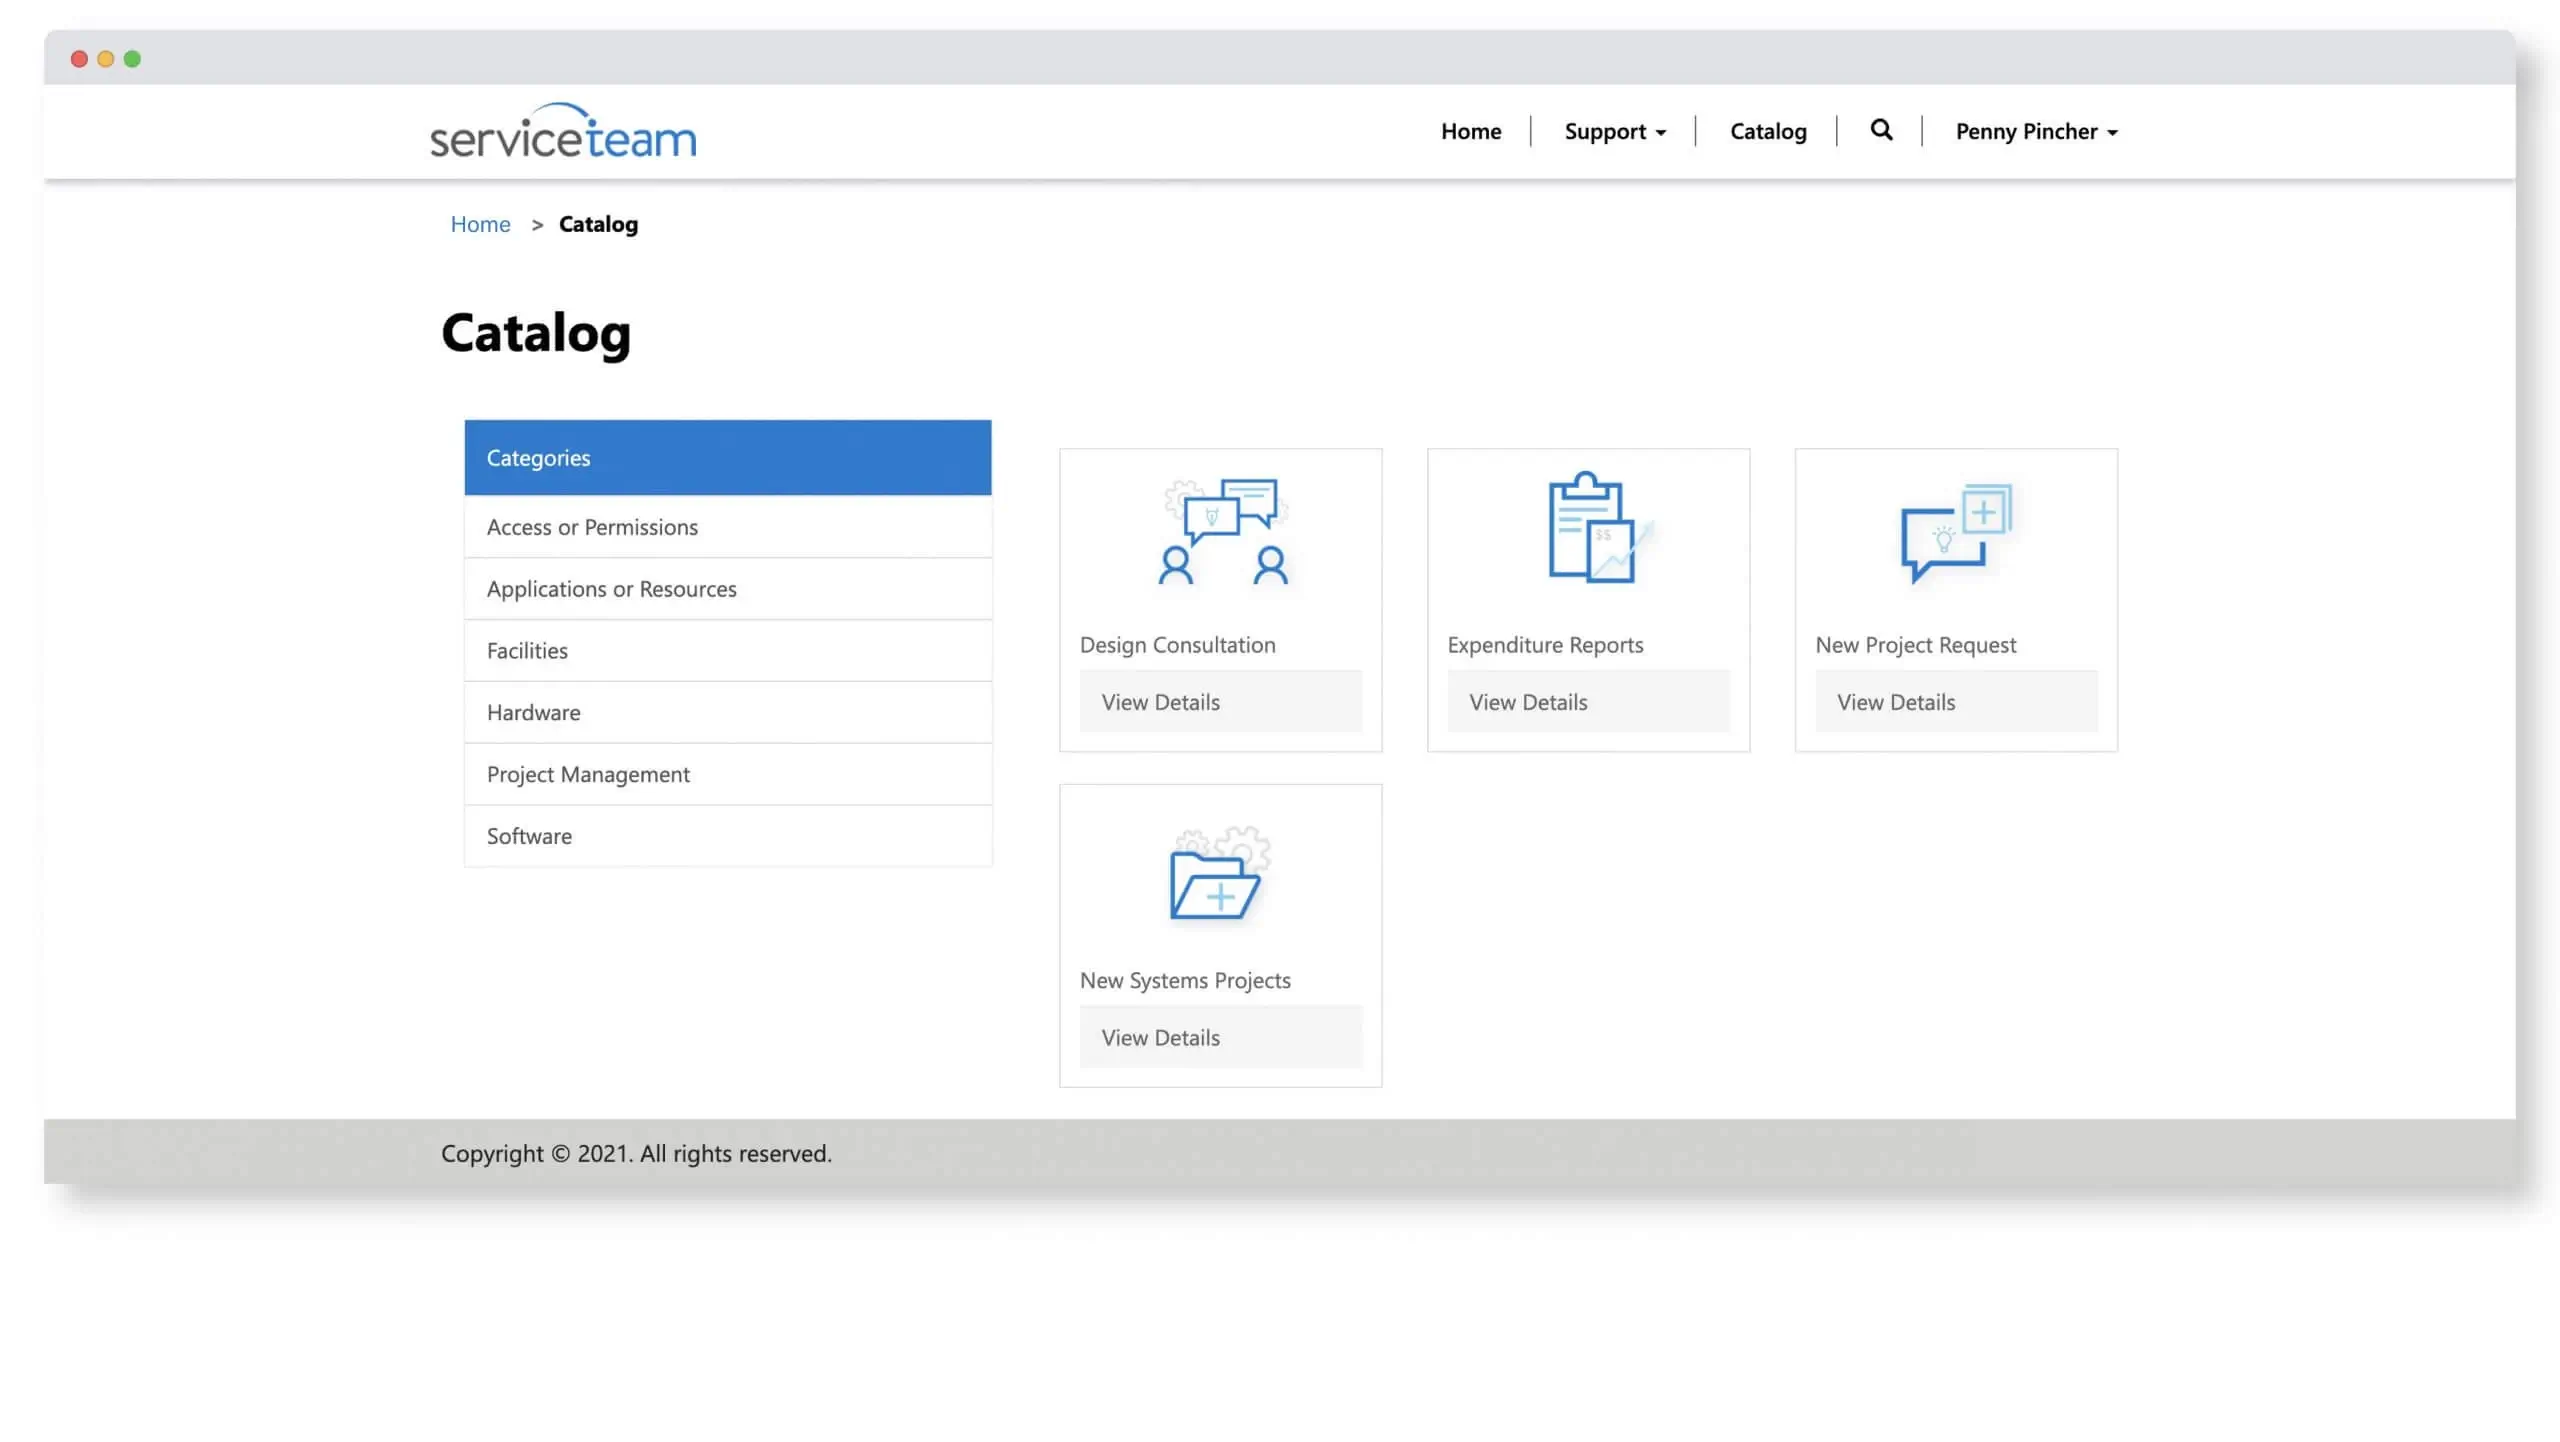This screenshot has height=1442, width=2560.
Task: Click the Categories panel header
Action: 728,458
